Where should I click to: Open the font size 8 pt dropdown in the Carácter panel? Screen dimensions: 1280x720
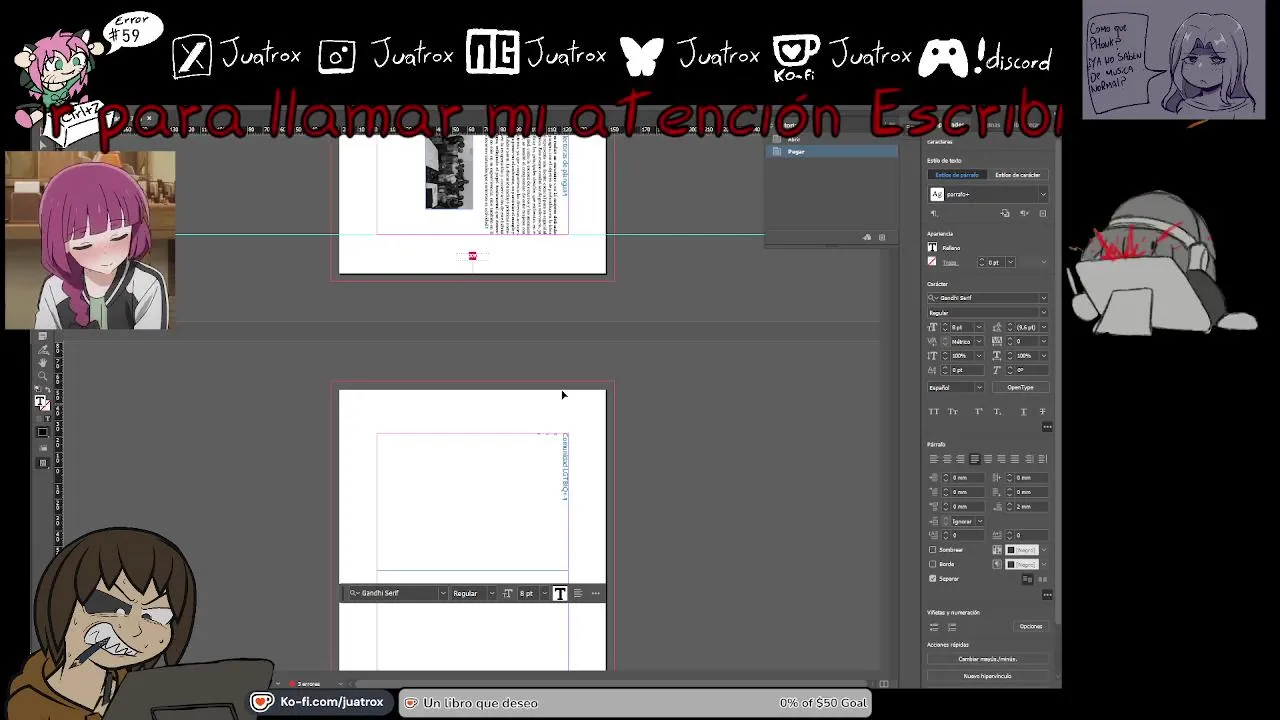[980, 327]
